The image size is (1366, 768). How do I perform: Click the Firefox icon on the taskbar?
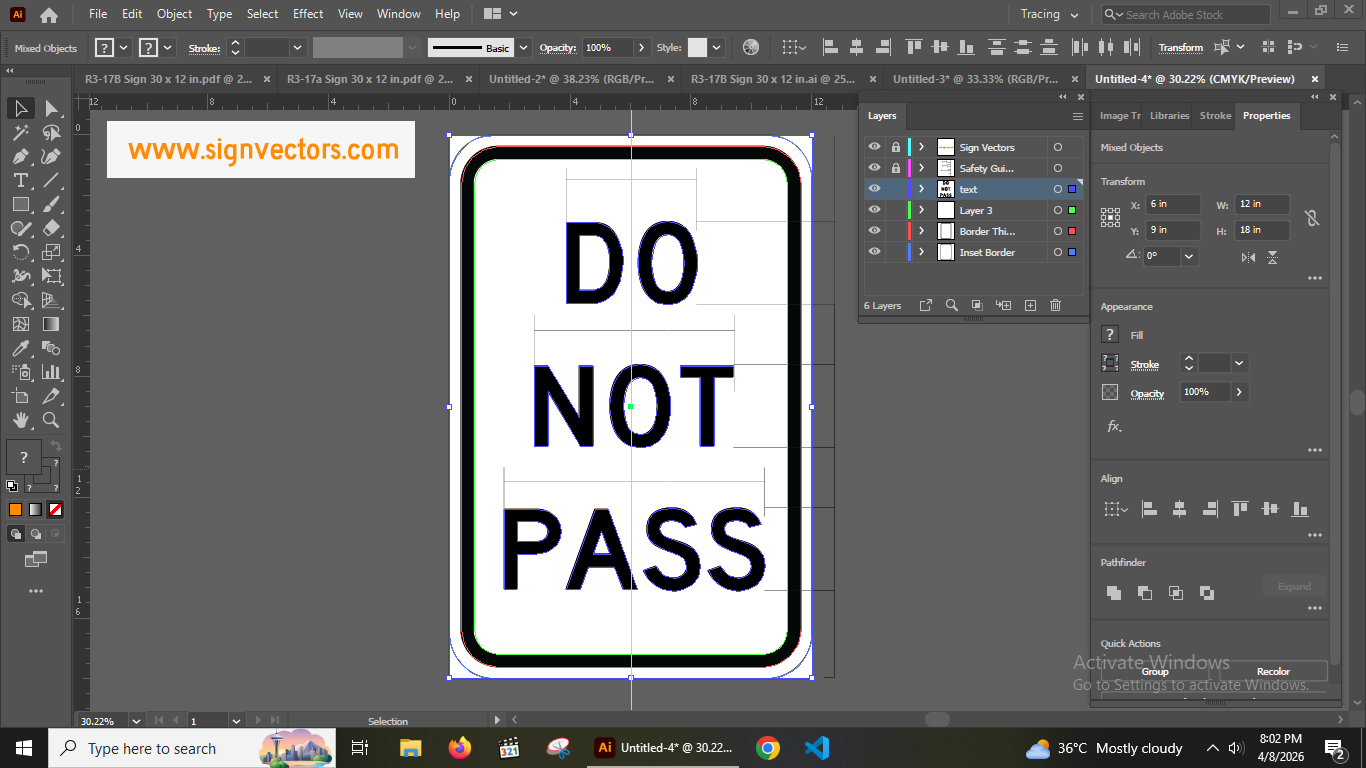pyautogui.click(x=459, y=748)
